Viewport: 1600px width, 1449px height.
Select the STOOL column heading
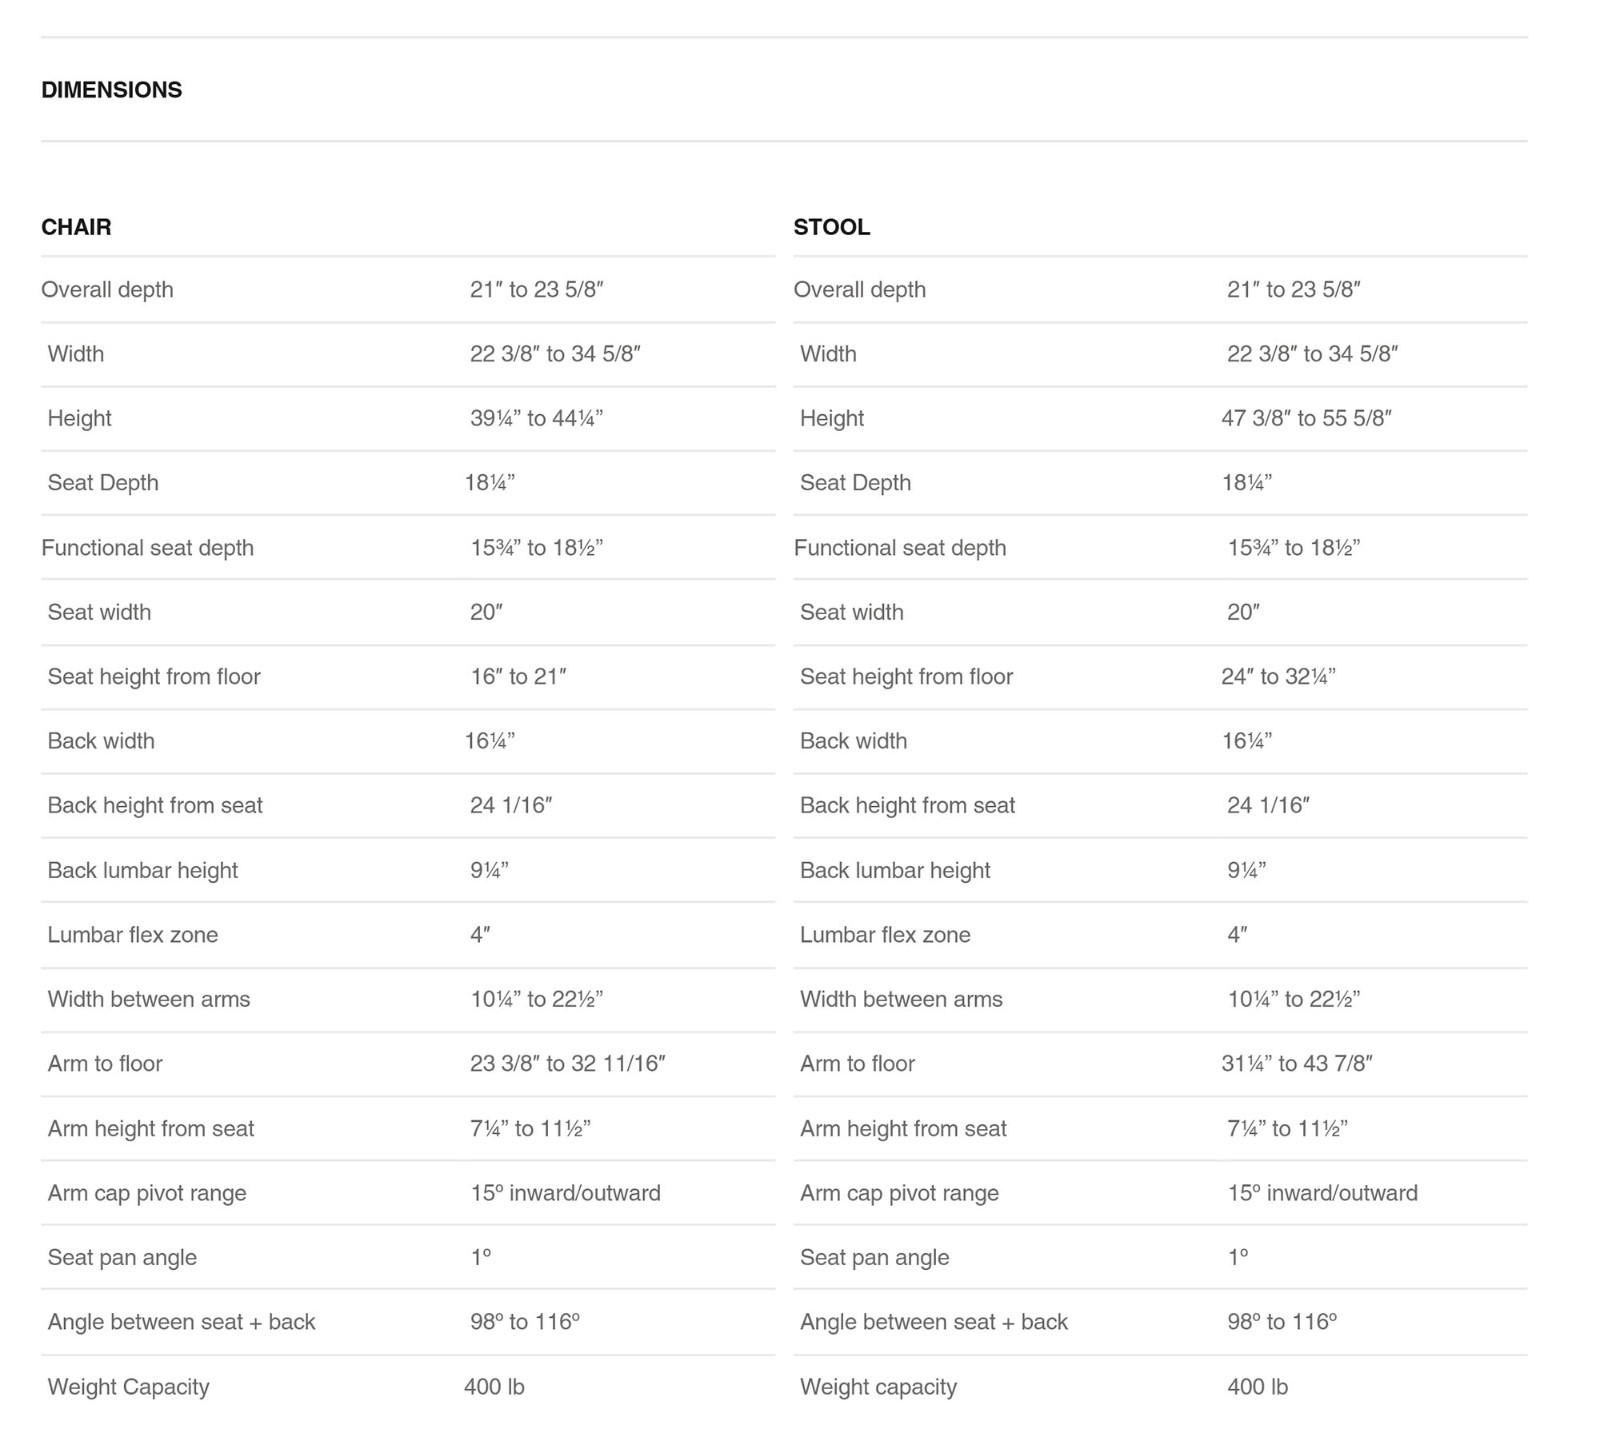(x=831, y=227)
